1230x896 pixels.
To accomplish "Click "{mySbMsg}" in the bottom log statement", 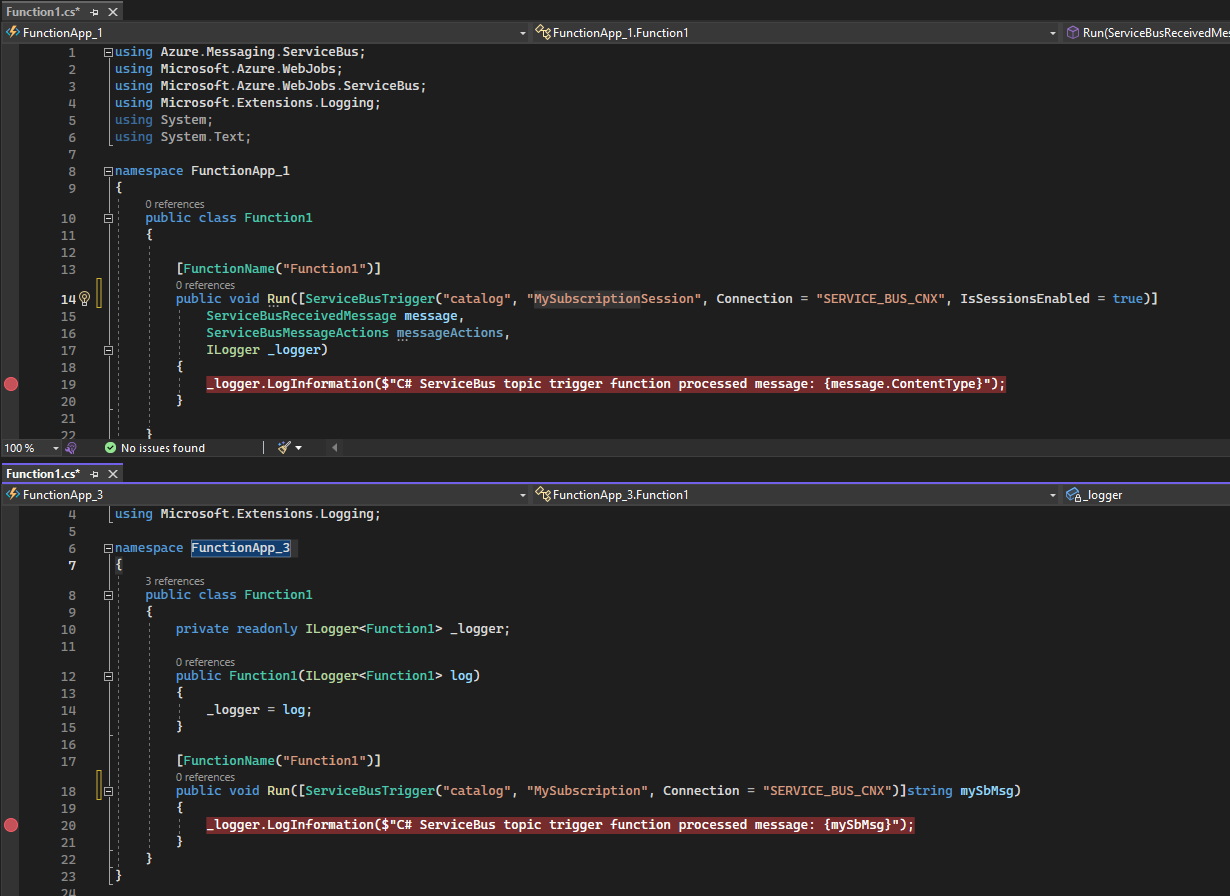I will pyautogui.click(x=860, y=825).
